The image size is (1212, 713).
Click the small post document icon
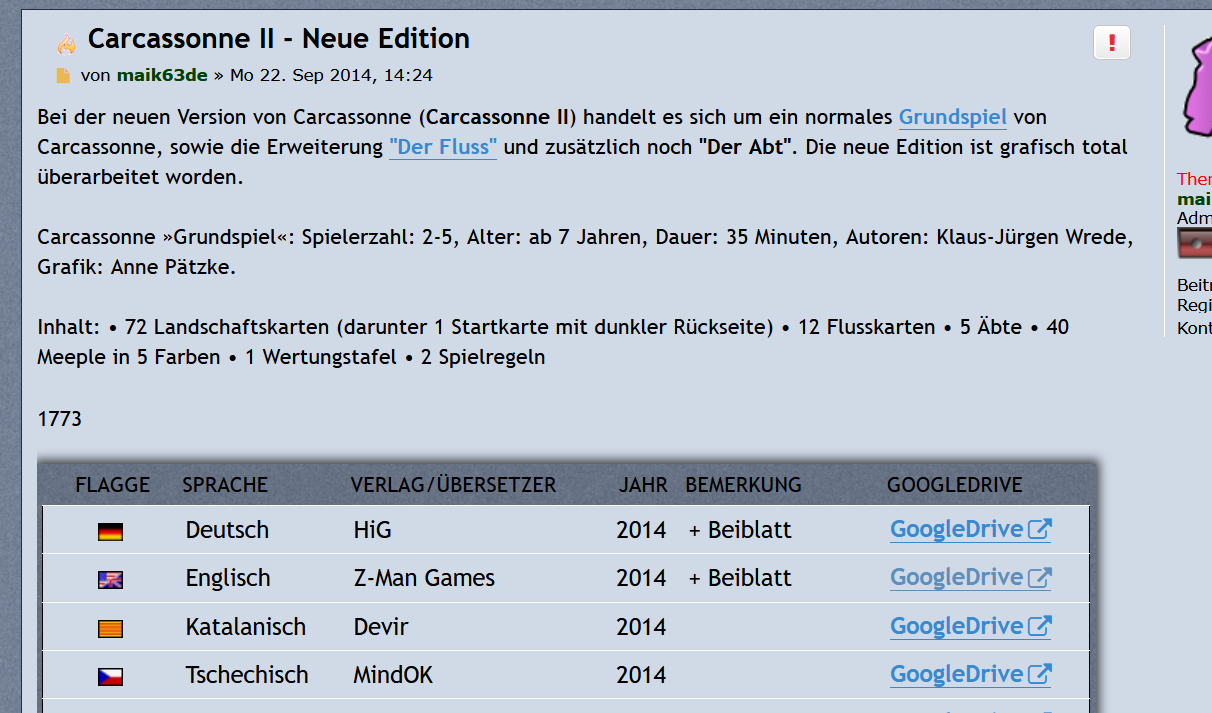(63, 76)
